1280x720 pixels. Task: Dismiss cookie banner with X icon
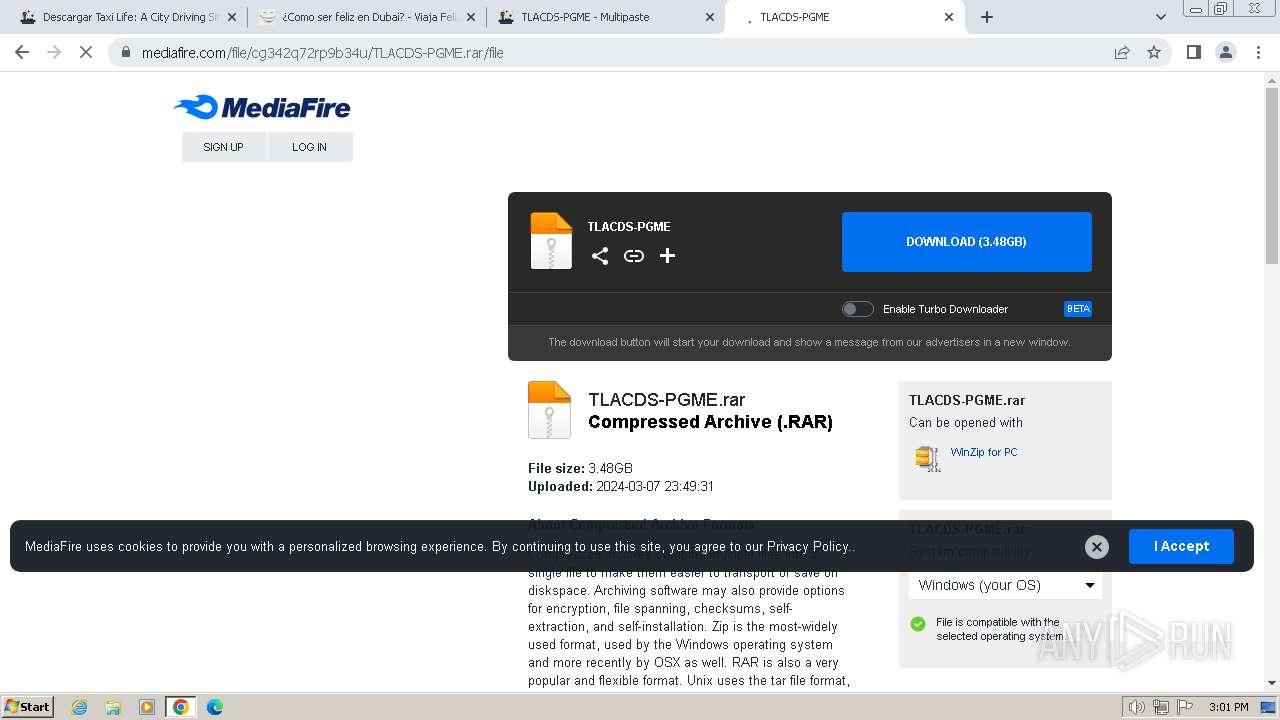coord(1097,547)
